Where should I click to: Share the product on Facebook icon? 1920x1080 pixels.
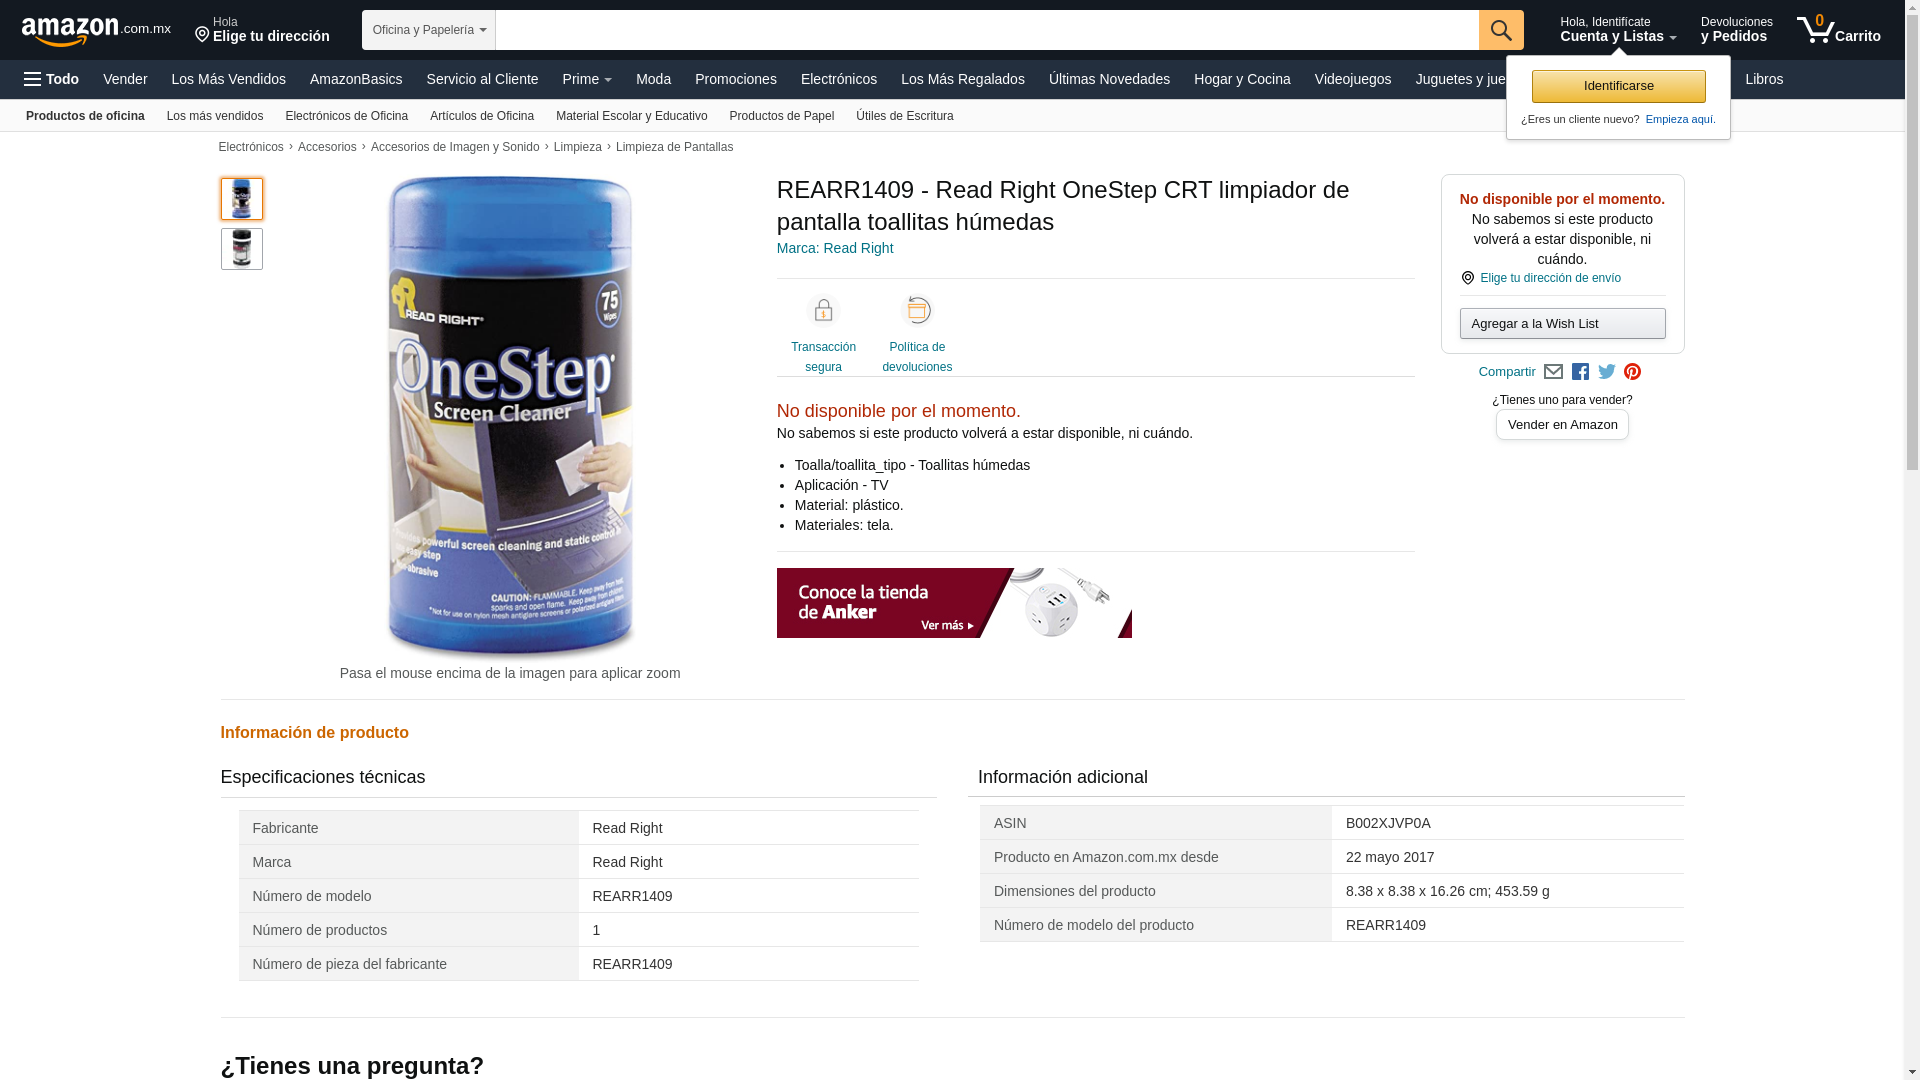[1580, 372]
